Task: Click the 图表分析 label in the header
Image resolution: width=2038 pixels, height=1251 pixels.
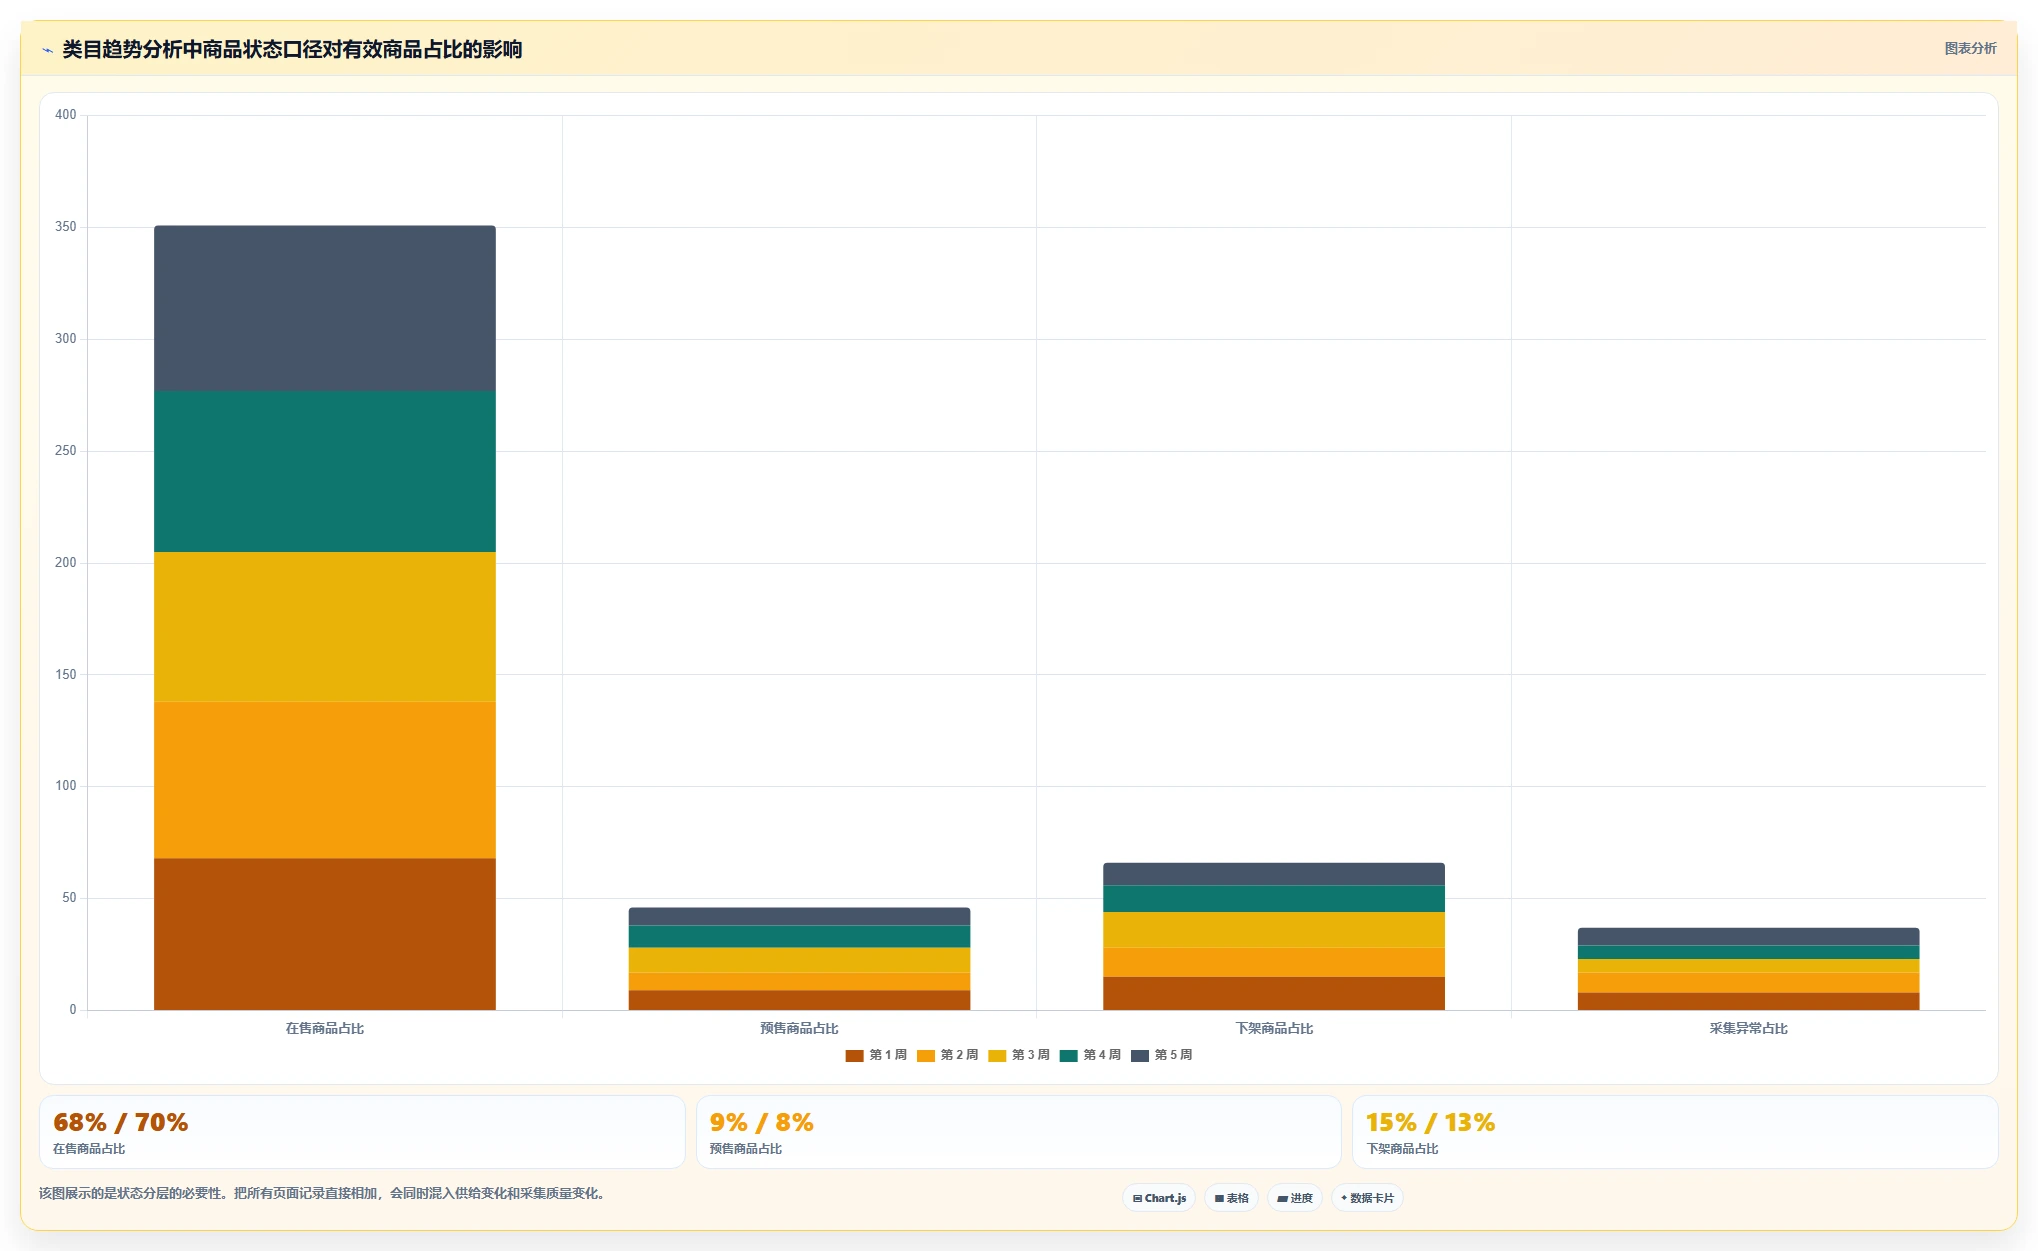Action: (x=1970, y=48)
